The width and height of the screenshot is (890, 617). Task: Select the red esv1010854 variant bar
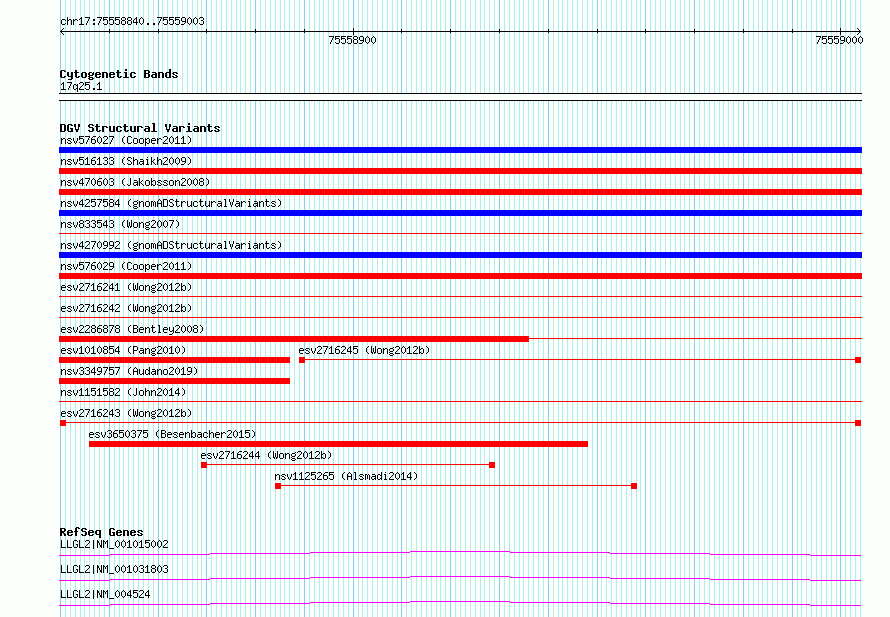point(174,360)
